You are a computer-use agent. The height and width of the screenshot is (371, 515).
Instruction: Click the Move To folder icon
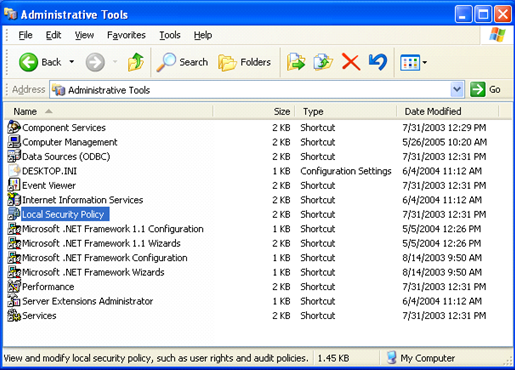[296, 62]
